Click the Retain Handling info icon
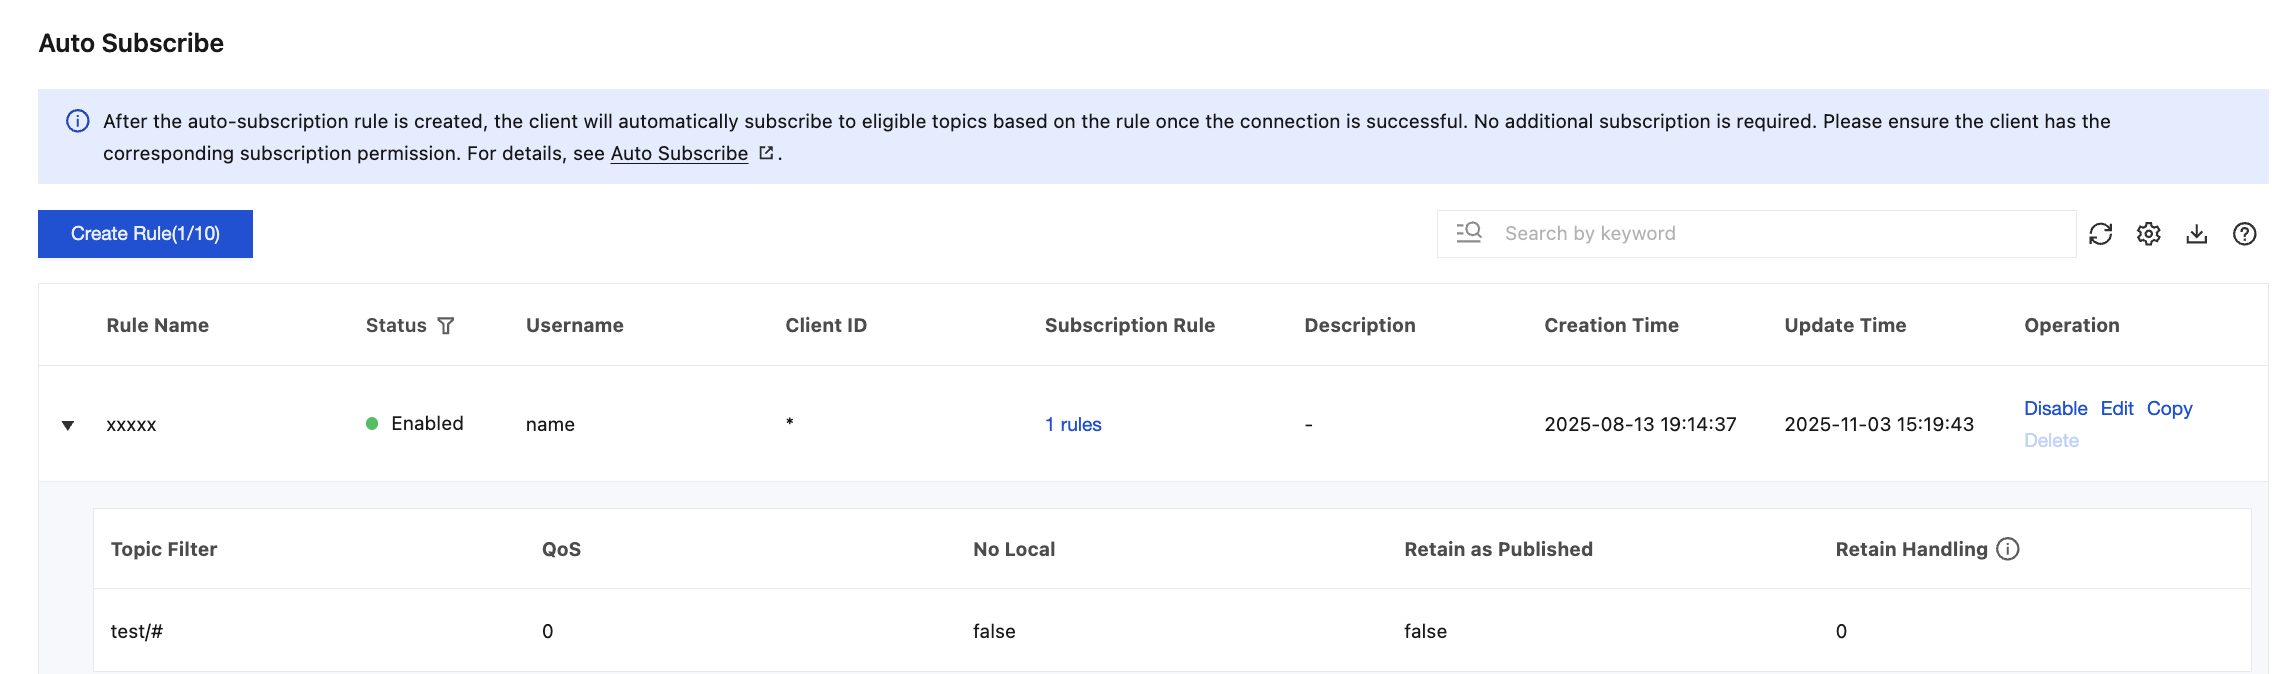 point(2007,549)
